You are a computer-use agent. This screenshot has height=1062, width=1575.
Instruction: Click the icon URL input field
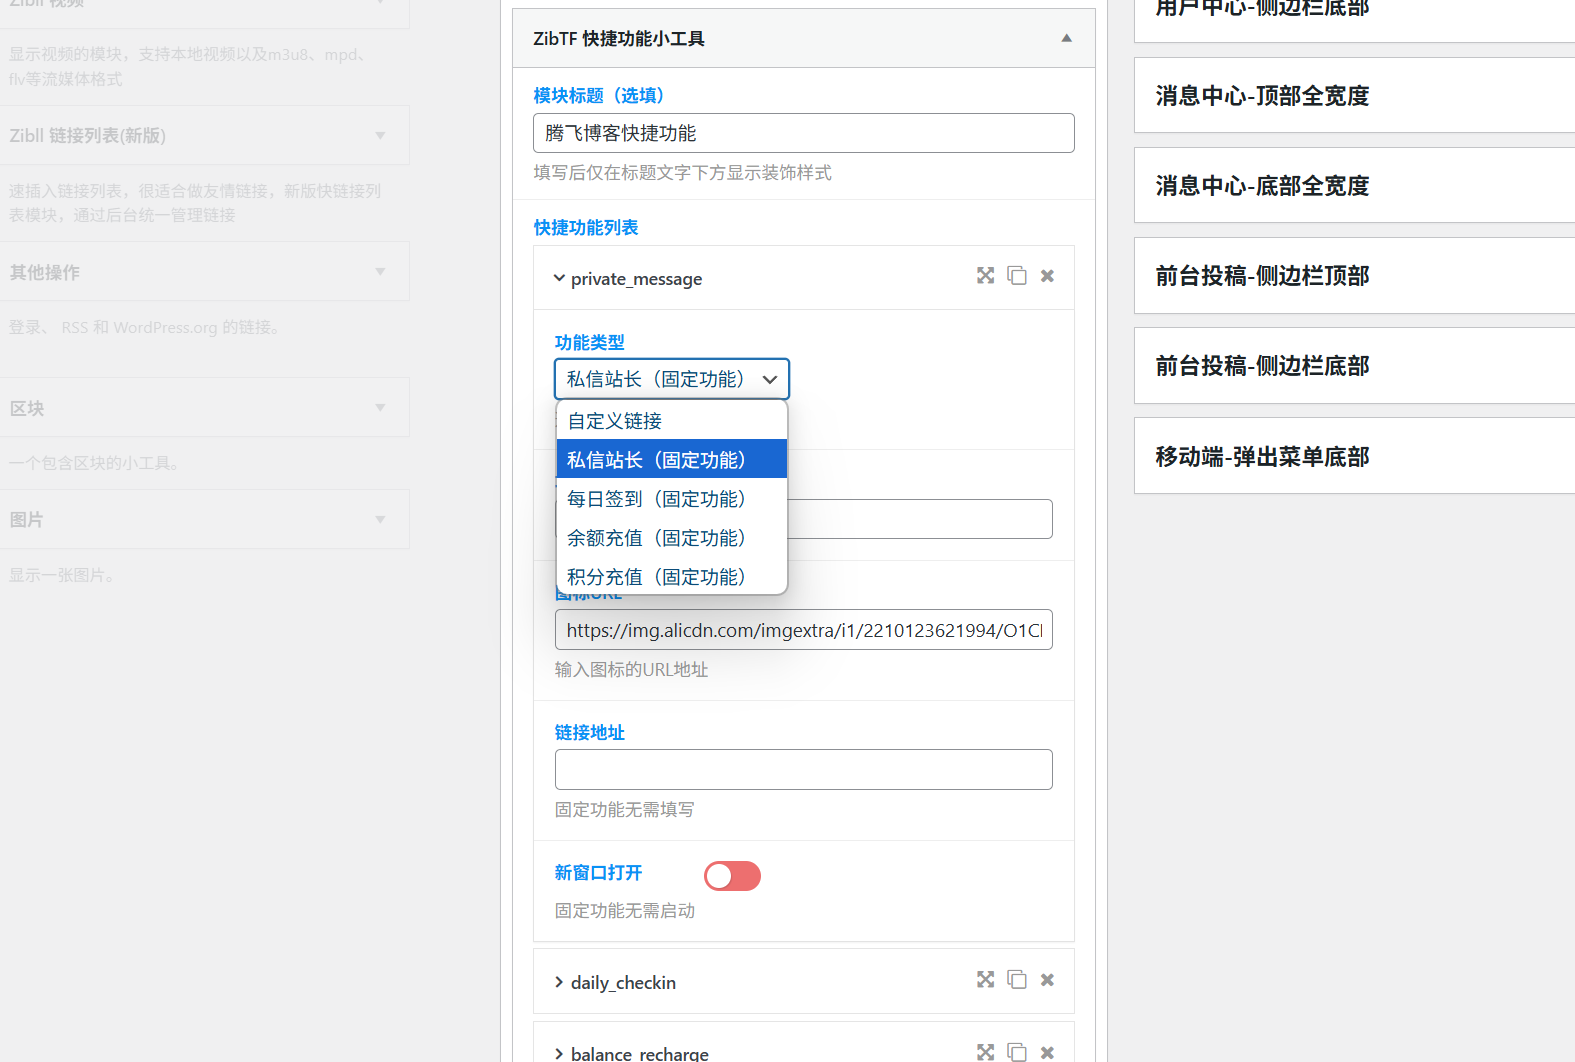click(x=804, y=630)
